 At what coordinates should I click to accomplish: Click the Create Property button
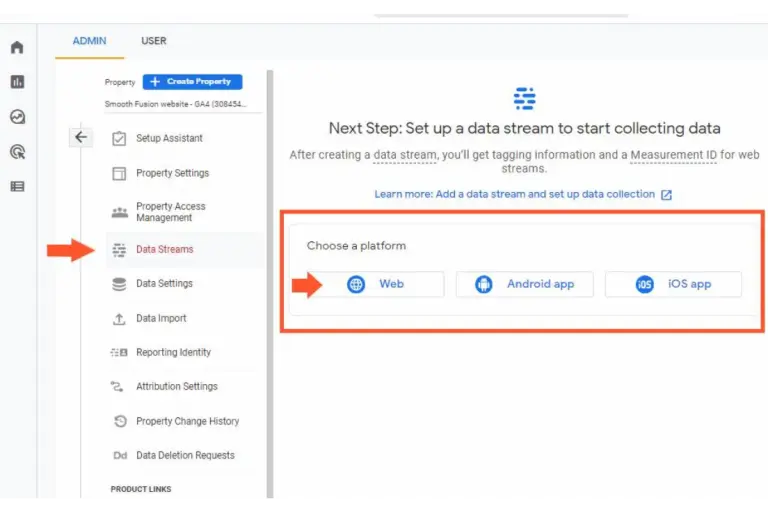(x=192, y=82)
